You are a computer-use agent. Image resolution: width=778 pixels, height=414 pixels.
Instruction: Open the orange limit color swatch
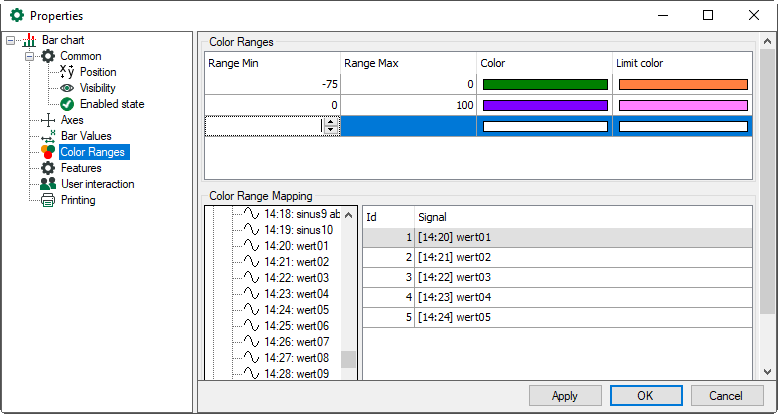click(683, 85)
